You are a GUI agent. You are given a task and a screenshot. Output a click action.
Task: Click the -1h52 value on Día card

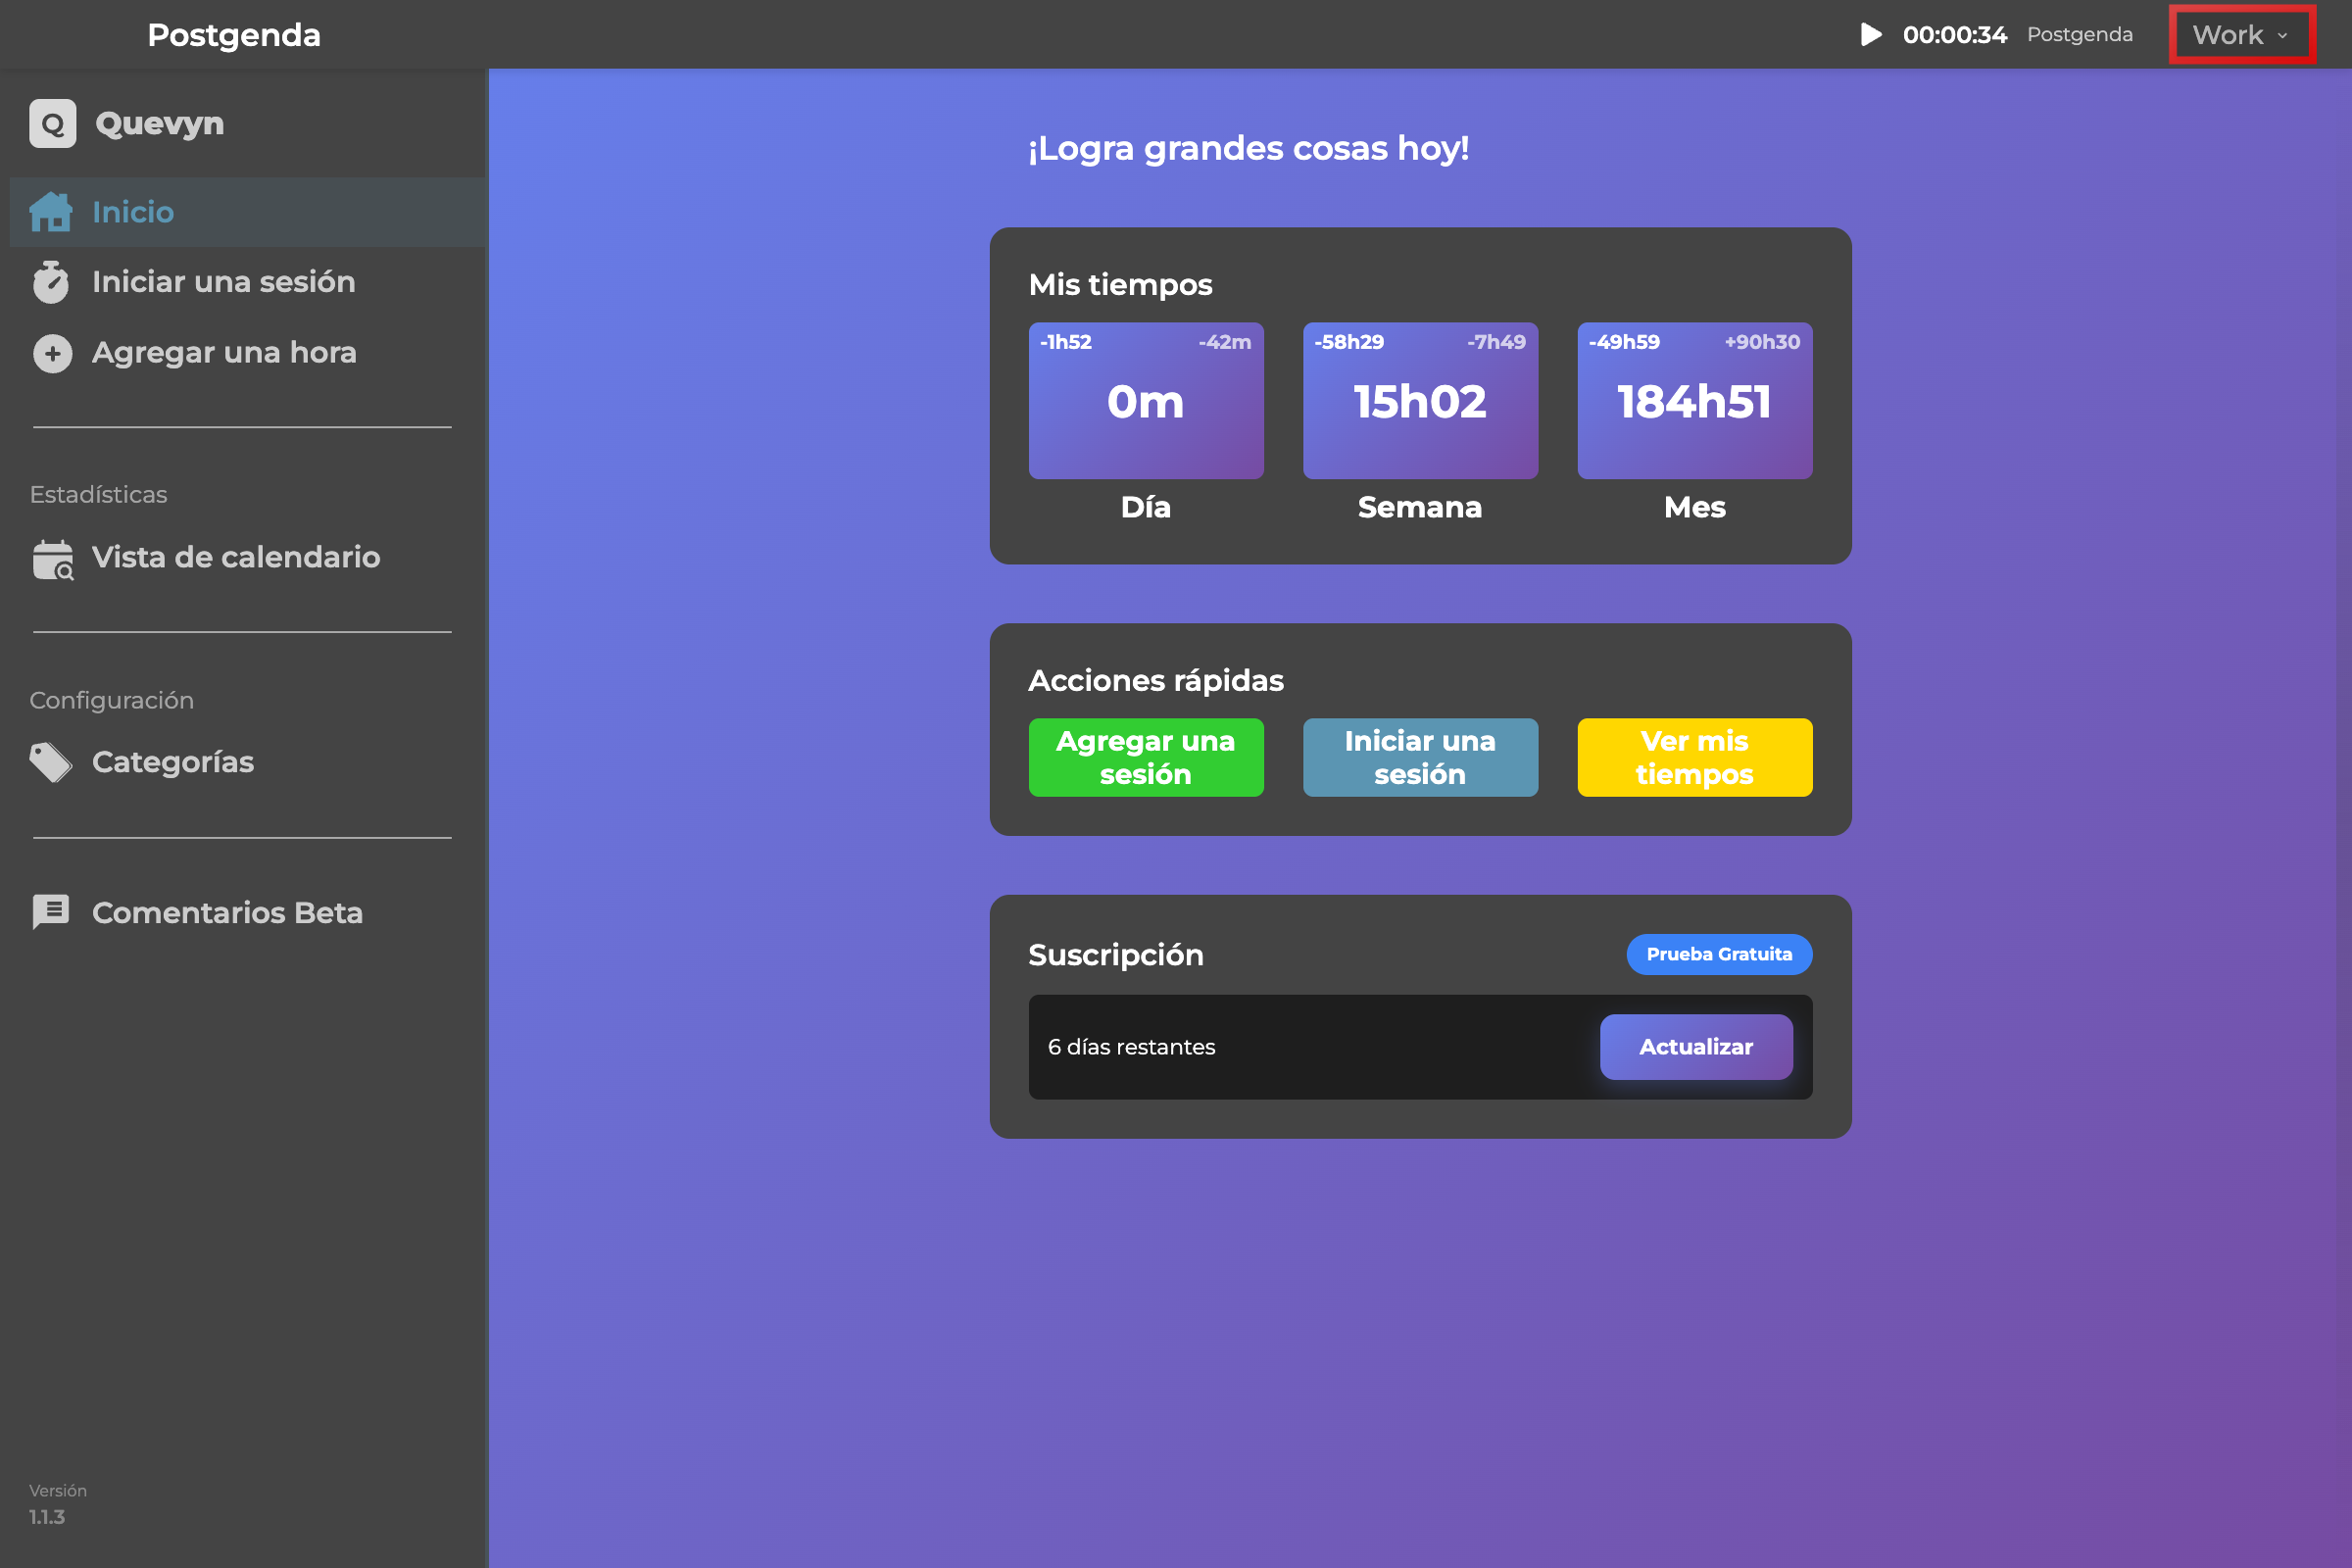pyautogui.click(x=1065, y=342)
